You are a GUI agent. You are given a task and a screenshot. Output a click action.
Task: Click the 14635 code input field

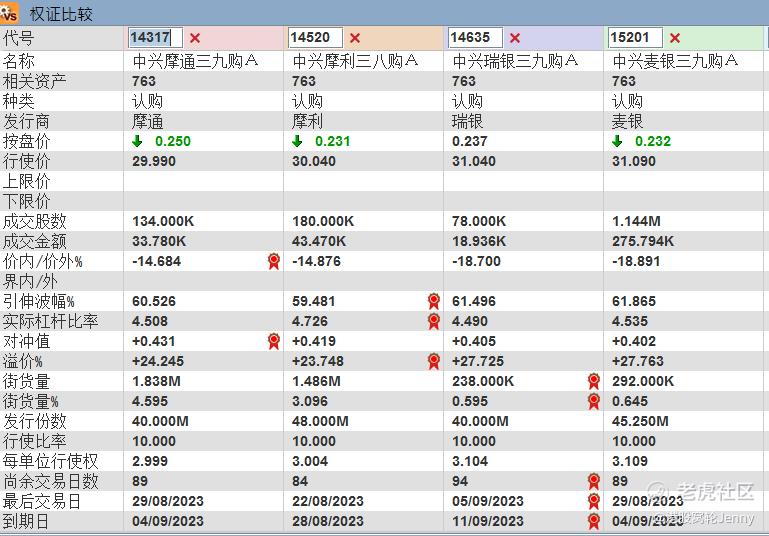pyautogui.click(x=475, y=37)
